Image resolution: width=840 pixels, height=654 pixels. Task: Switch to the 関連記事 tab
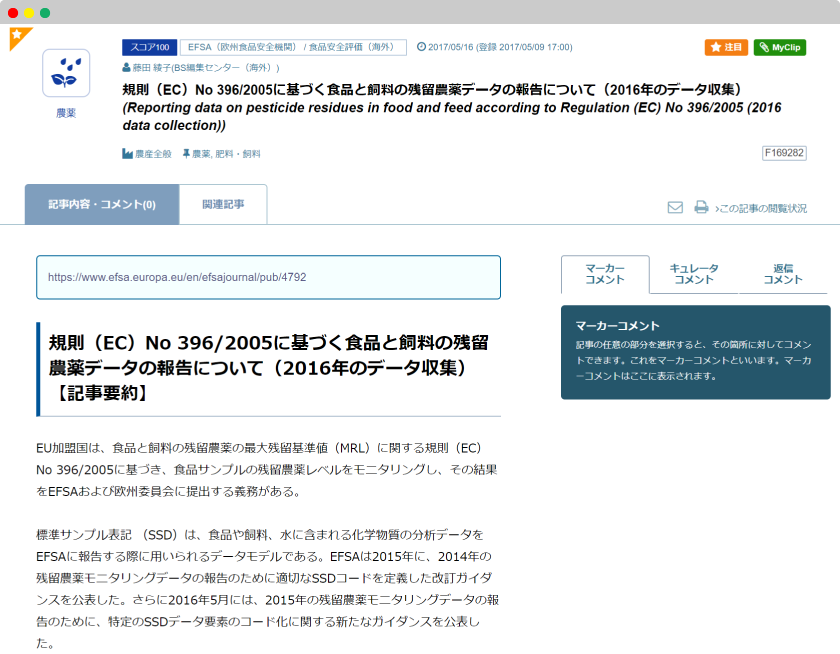coord(223,204)
